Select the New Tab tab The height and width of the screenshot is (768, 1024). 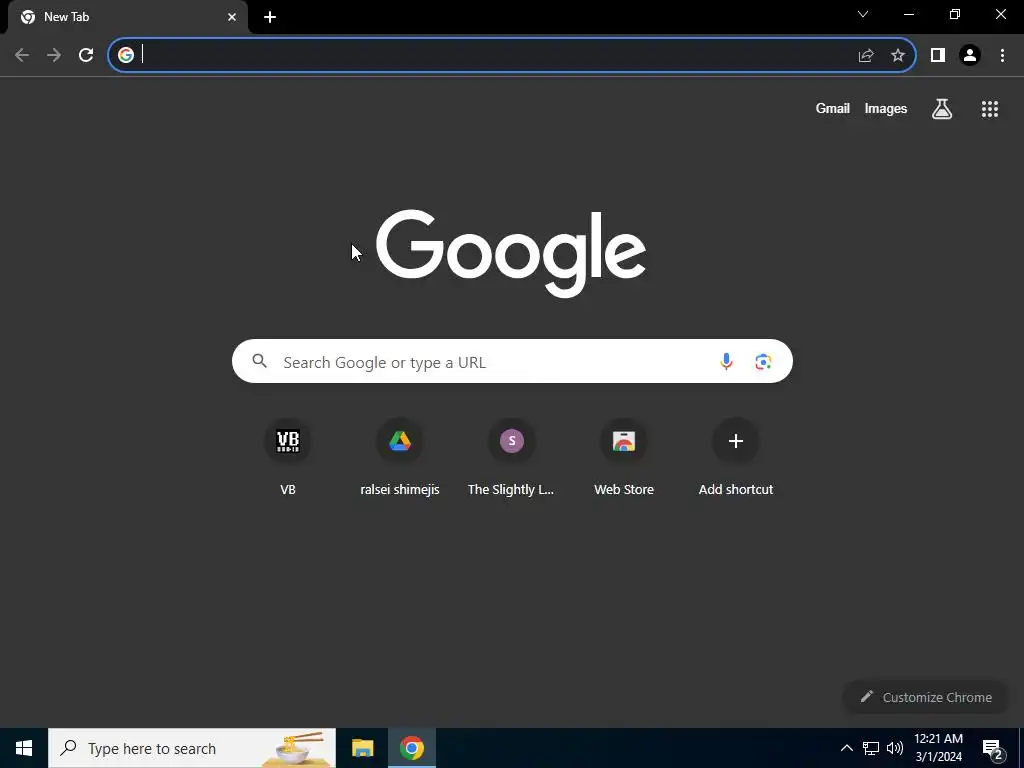coord(128,17)
